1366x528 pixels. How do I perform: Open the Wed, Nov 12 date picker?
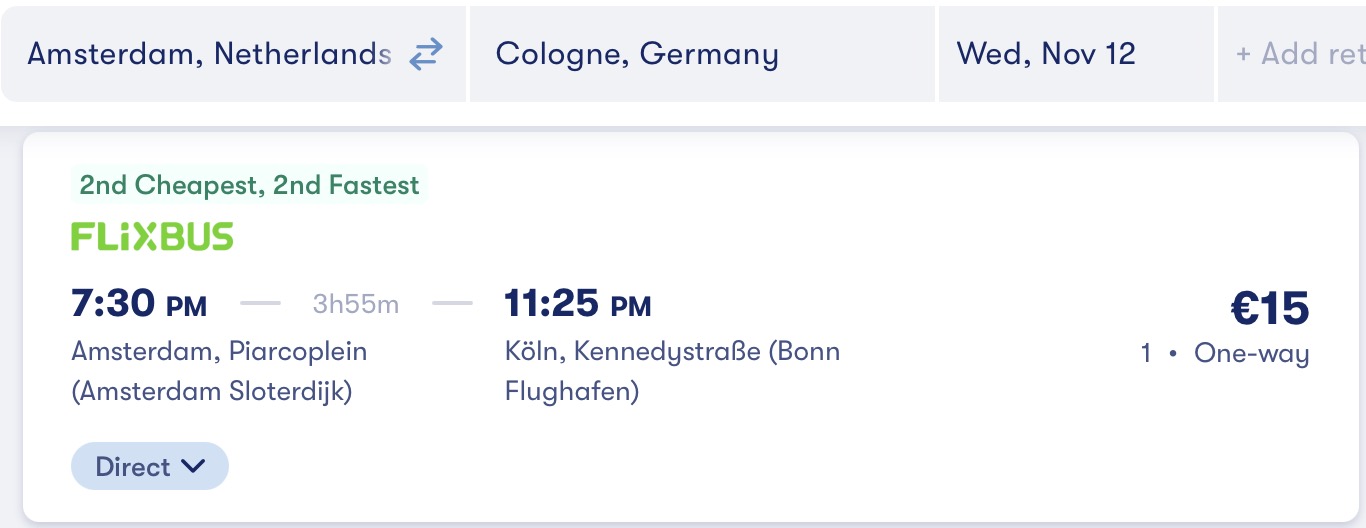click(1046, 54)
